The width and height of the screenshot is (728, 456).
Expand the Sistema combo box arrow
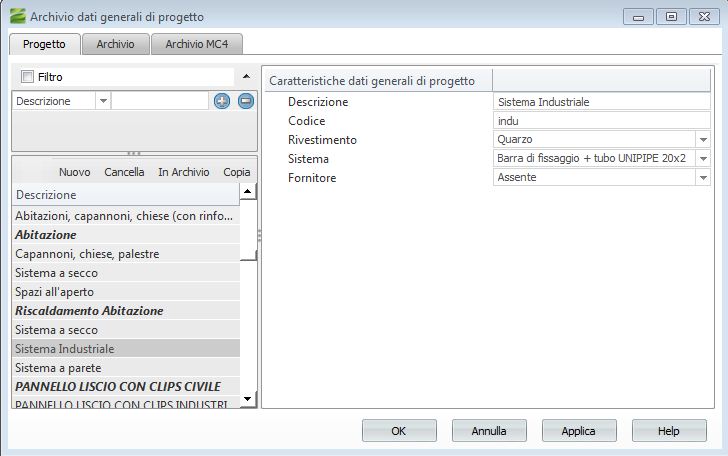coord(703,158)
